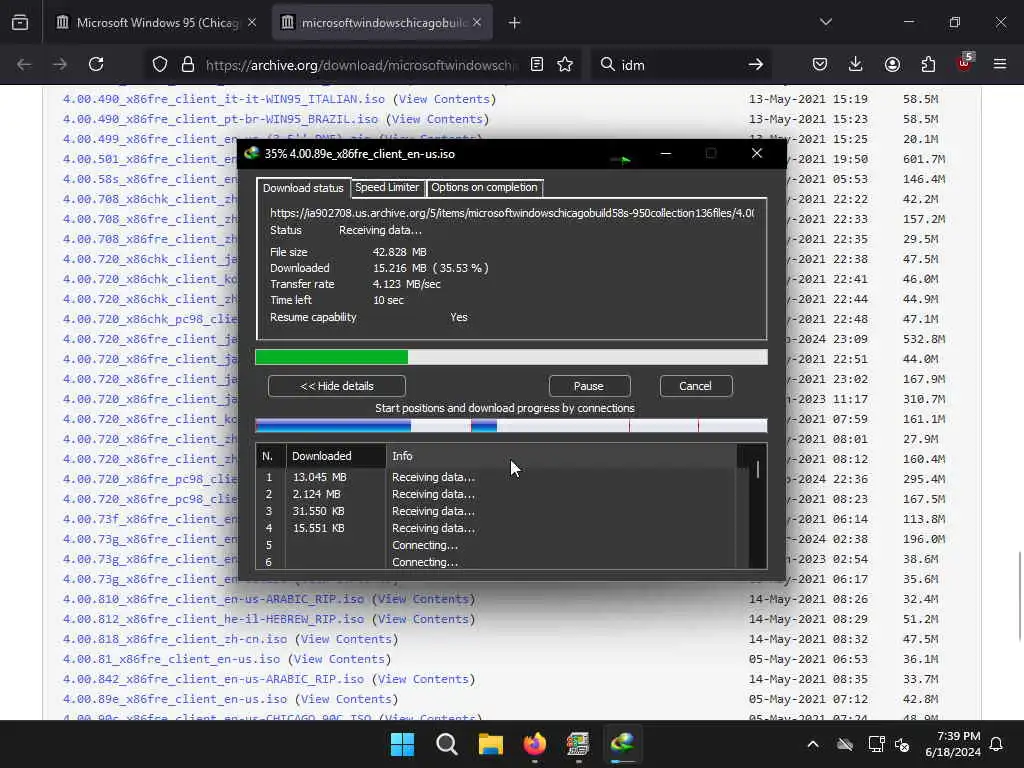Bookmark this page with the star icon
The width and height of the screenshot is (1024, 768).
point(565,64)
